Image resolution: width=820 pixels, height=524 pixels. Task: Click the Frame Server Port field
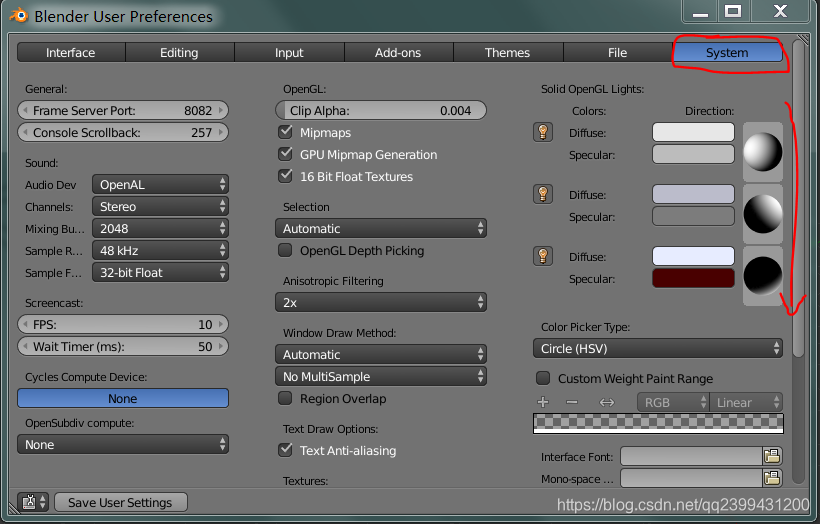pyautogui.click(x=123, y=110)
